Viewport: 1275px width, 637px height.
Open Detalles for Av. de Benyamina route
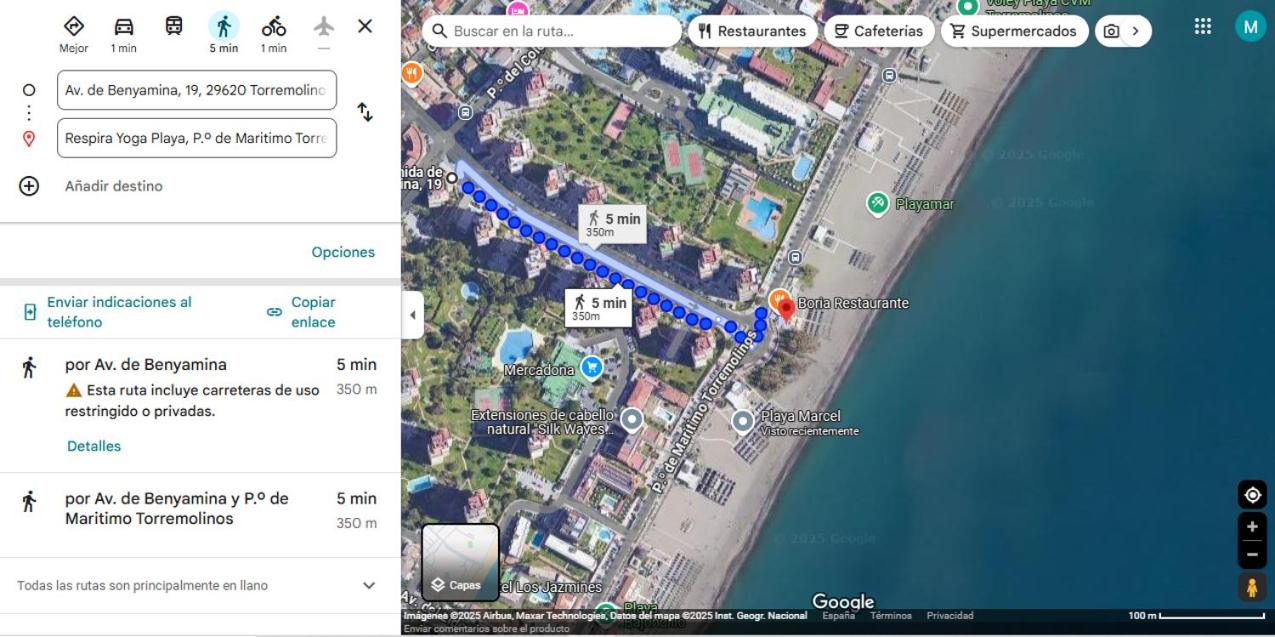coord(94,446)
